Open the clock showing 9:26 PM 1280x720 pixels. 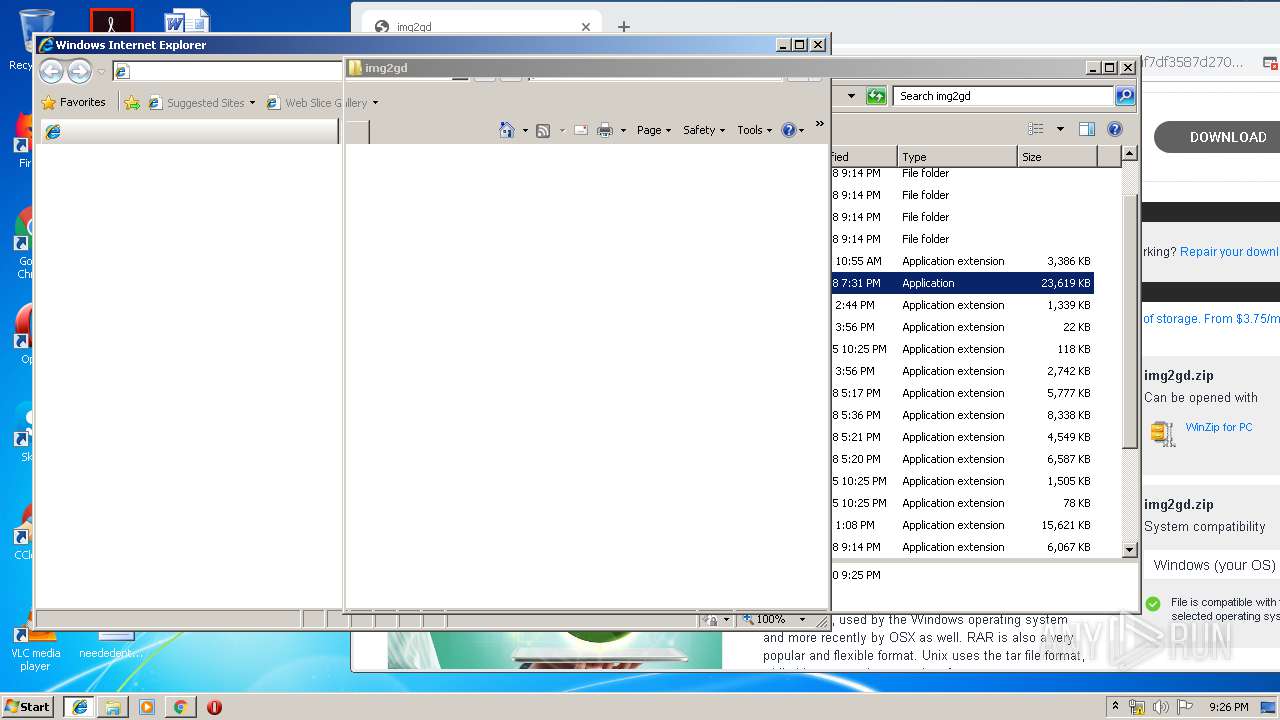coord(1228,707)
